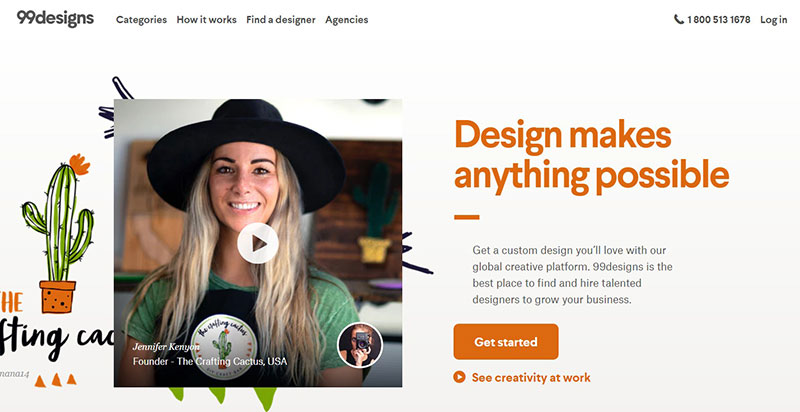
Task: Click the Crafting Cactus circular logo badge
Action: click(224, 347)
